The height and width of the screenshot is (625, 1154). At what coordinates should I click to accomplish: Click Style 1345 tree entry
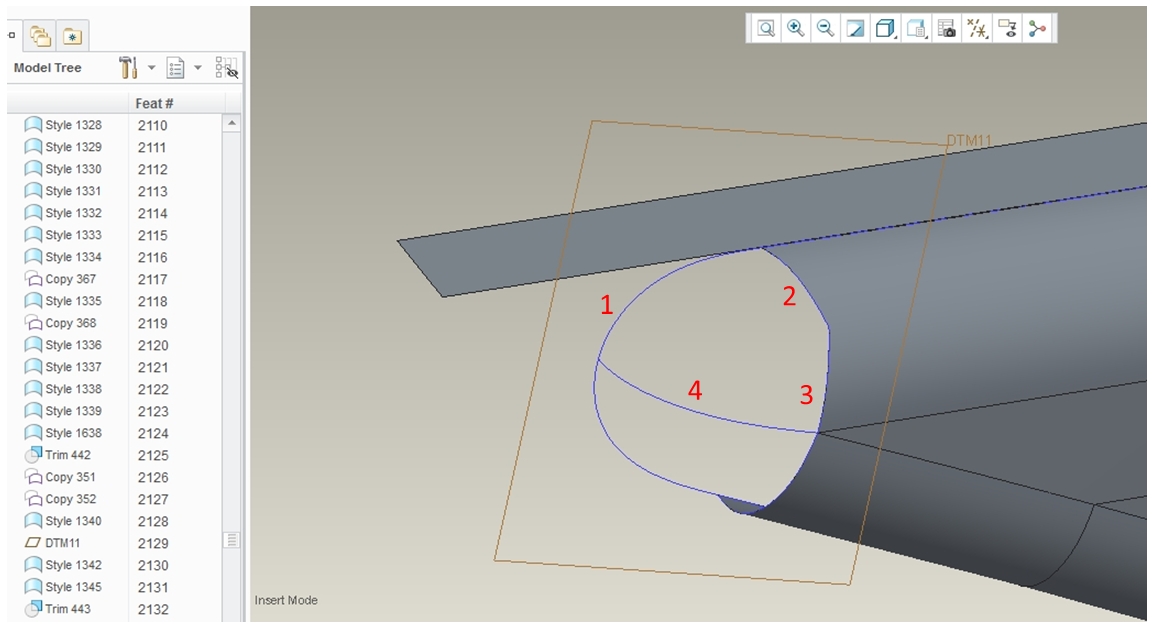pyautogui.click(x=63, y=587)
